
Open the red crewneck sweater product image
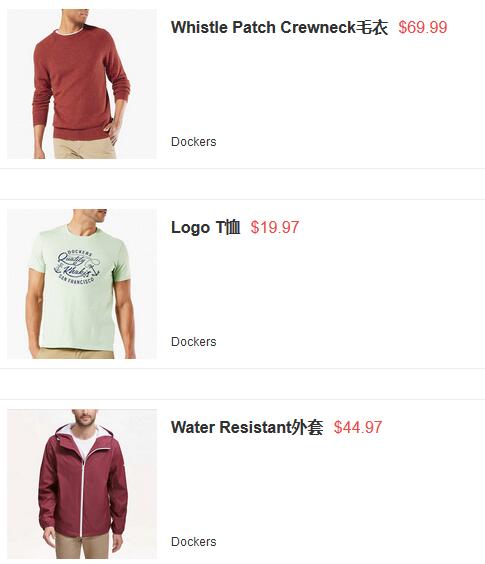[x=82, y=84]
